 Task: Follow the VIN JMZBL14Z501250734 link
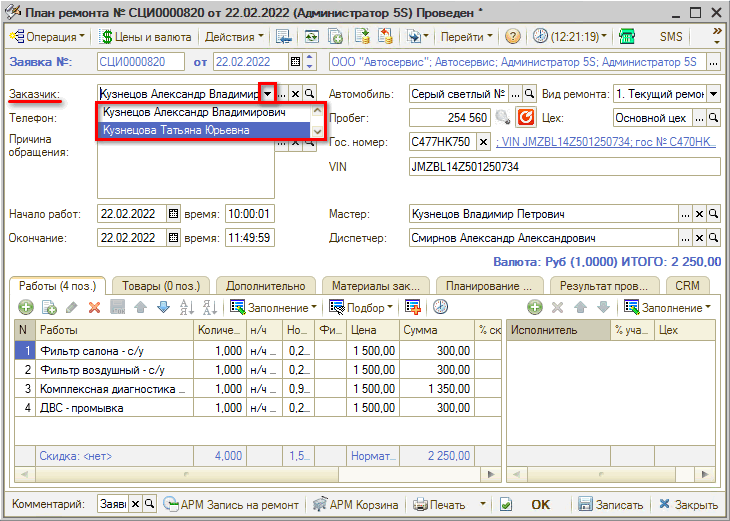(610, 142)
